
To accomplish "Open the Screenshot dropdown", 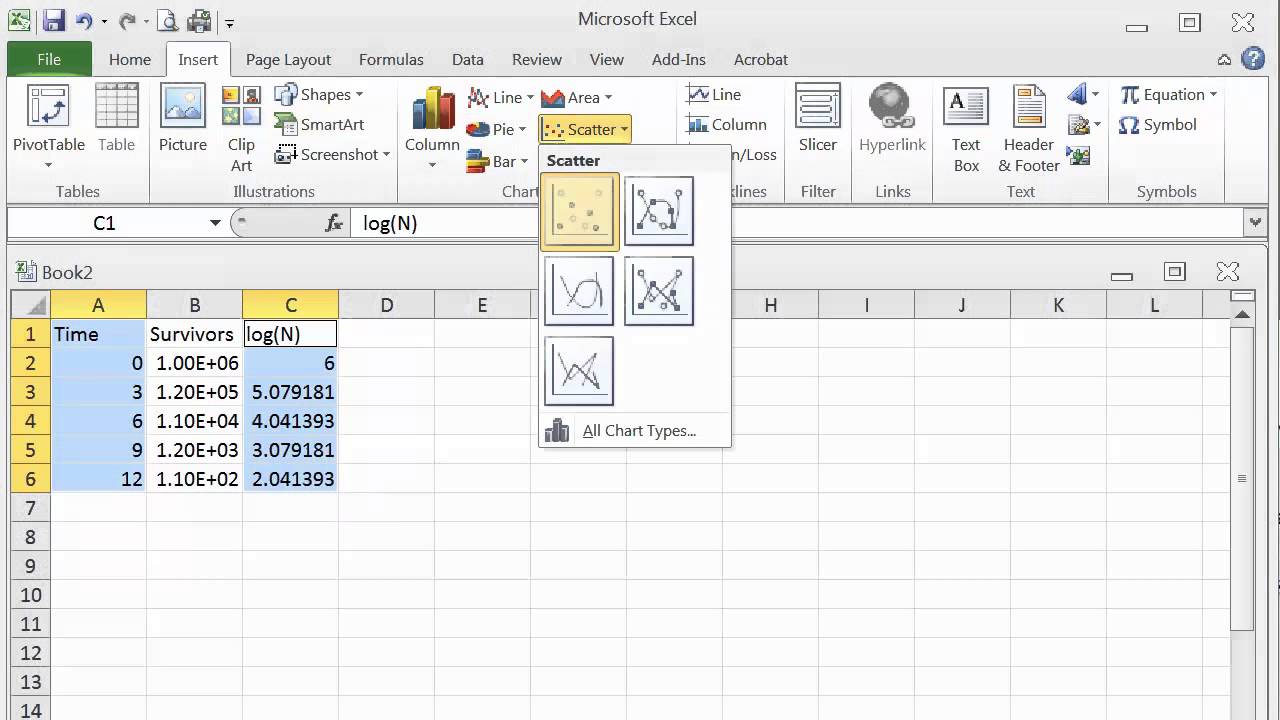I will 332,154.
